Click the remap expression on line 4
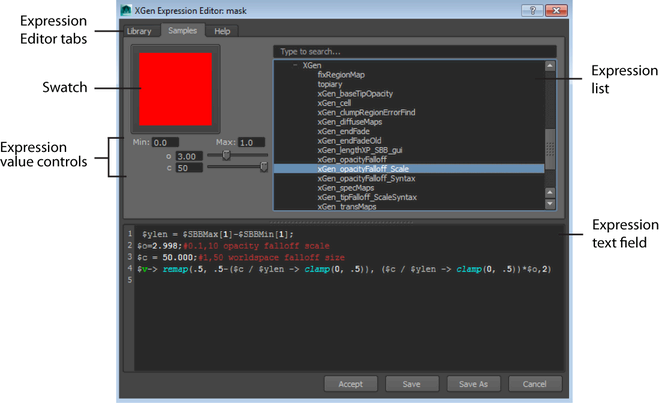Screen dimensions: 659x403 pos(344,269)
